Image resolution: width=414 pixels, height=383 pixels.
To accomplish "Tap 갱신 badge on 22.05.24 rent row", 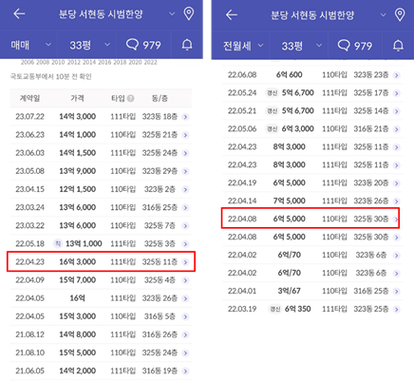I will pos(272,93).
